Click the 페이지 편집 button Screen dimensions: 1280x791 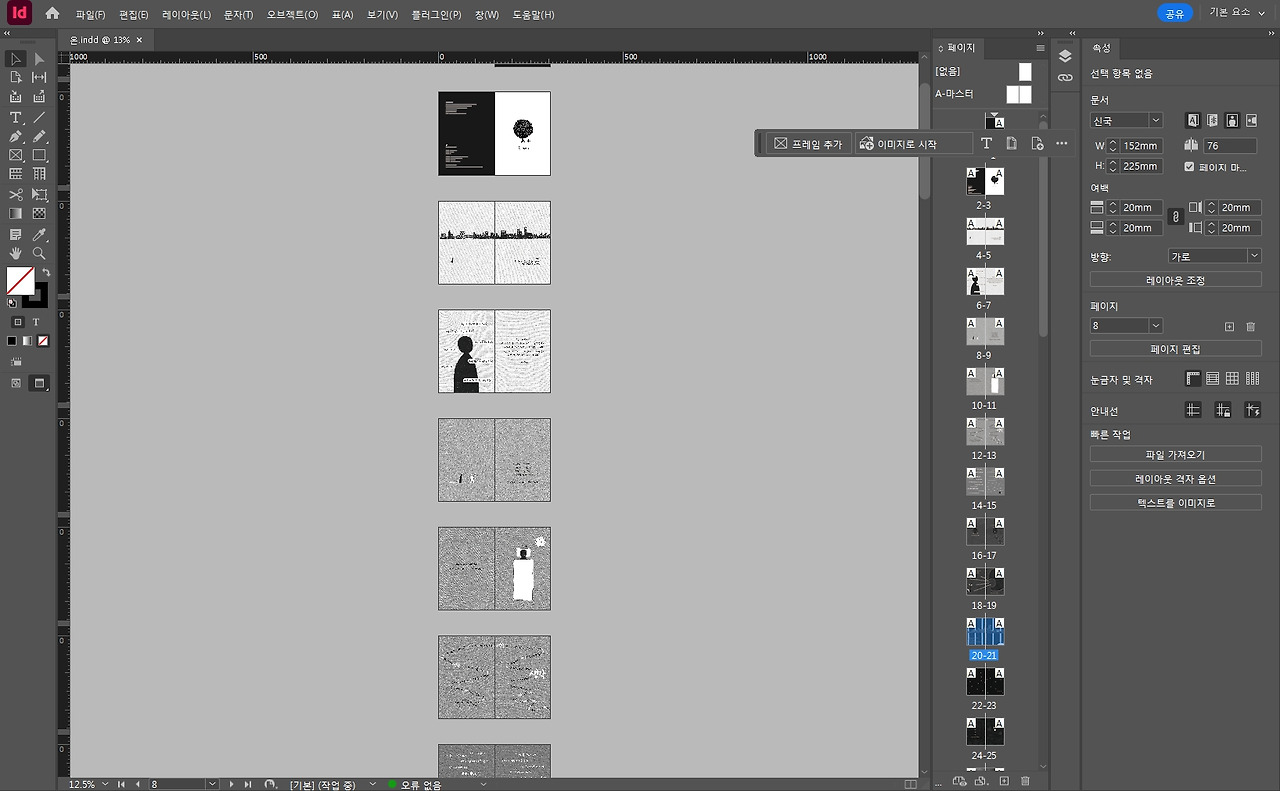tap(1176, 349)
